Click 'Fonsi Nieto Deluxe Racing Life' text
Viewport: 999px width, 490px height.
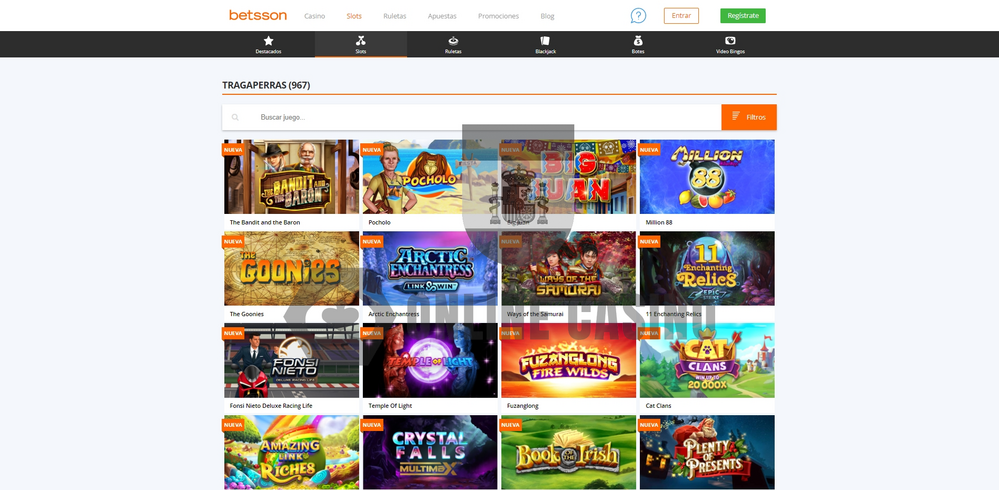tap(271, 406)
